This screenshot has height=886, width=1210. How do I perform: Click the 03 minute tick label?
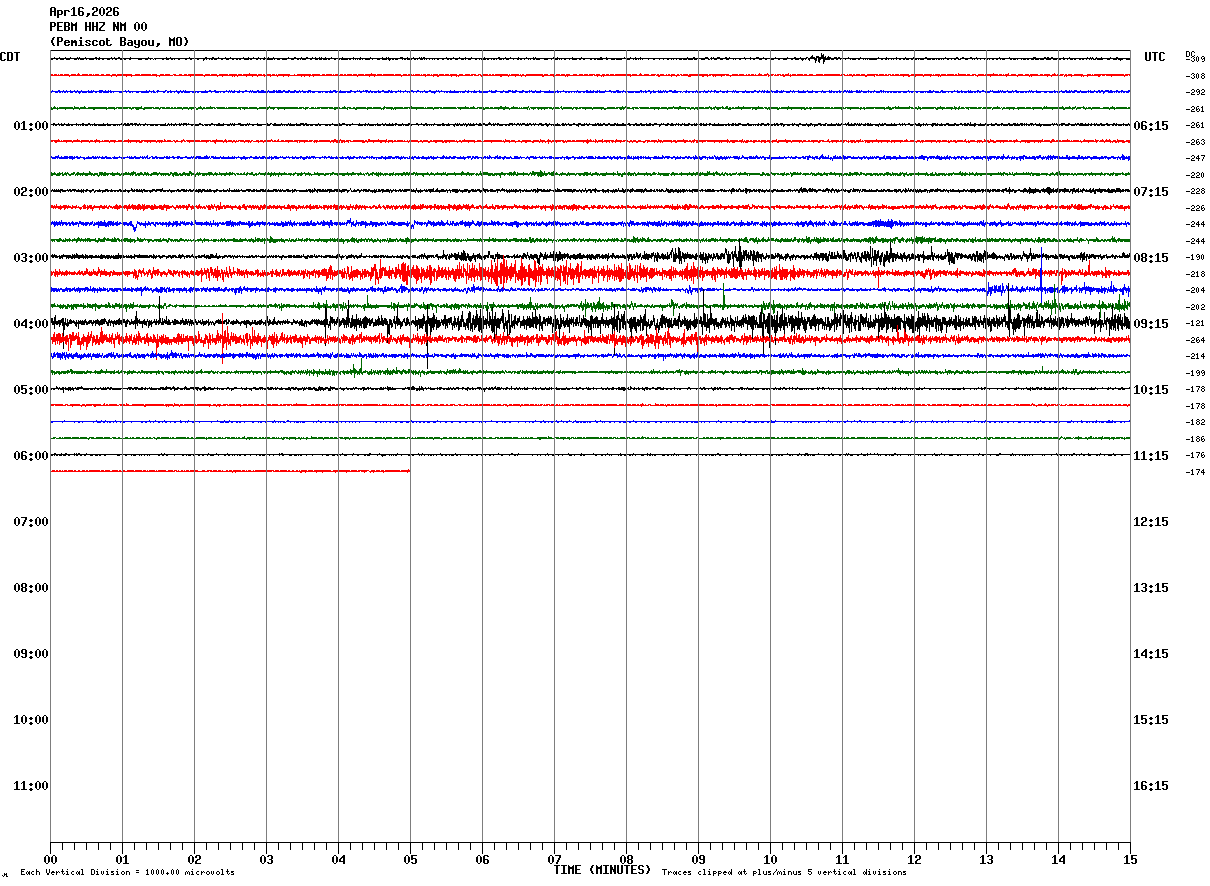click(266, 860)
